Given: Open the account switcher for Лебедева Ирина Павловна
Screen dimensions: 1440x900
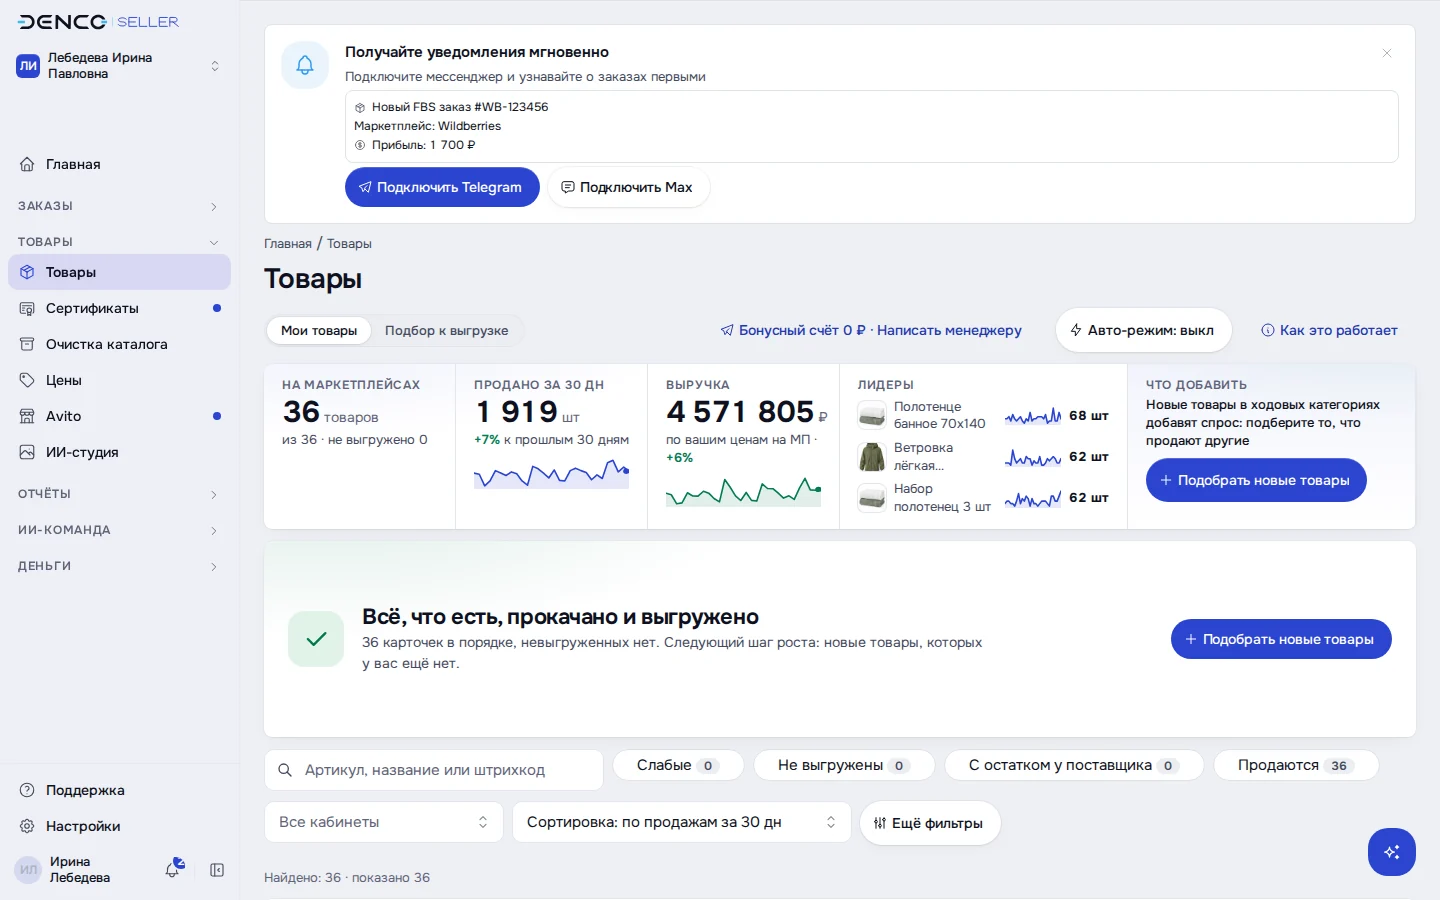Looking at the screenshot, I should point(119,66).
